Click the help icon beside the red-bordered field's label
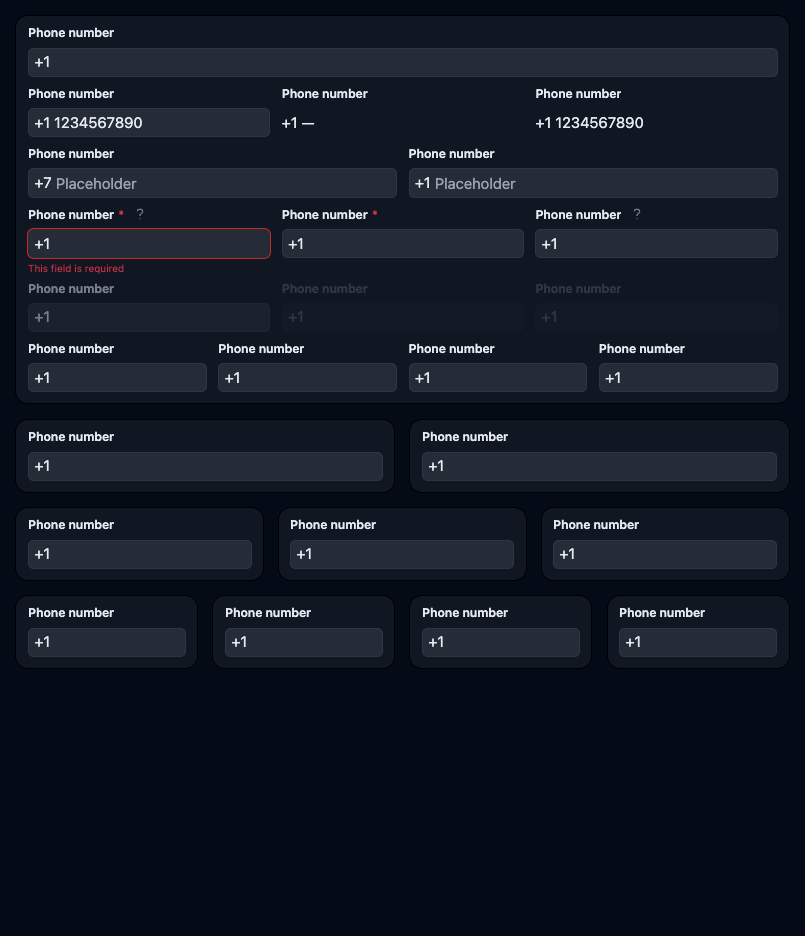The height and width of the screenshot is (936, 805). 140,214
